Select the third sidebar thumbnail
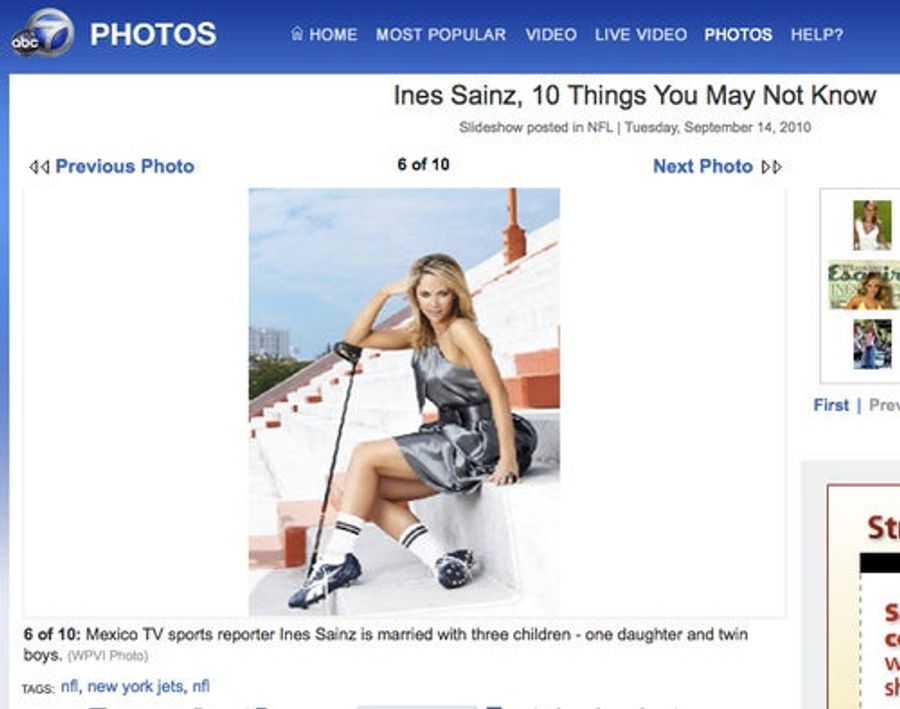Viewport: 900px width, 709px height. 872,344
